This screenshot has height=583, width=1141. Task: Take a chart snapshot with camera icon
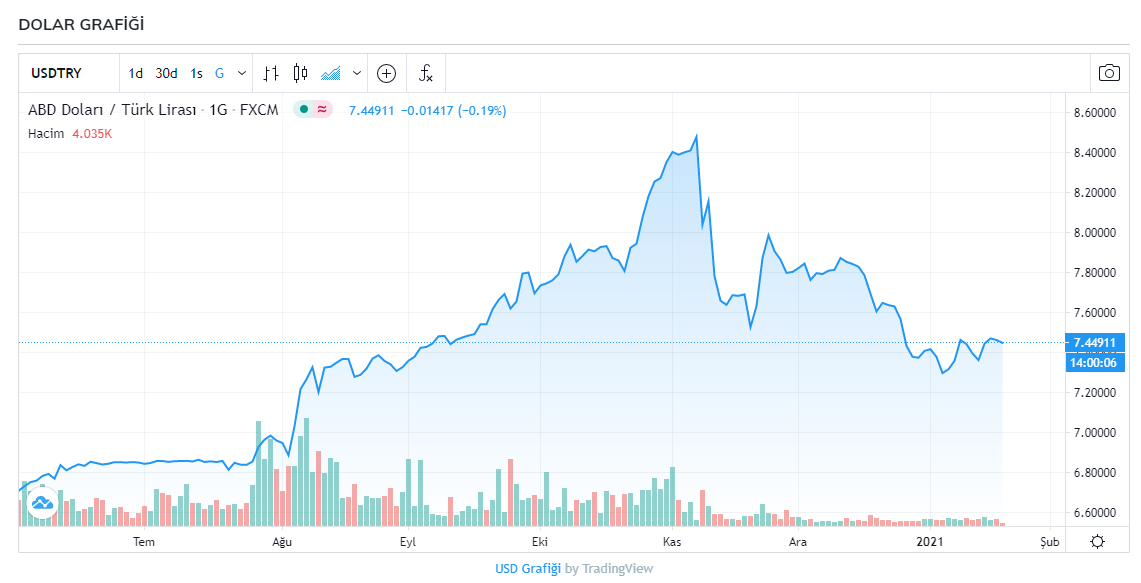(x=1109, y=73)
